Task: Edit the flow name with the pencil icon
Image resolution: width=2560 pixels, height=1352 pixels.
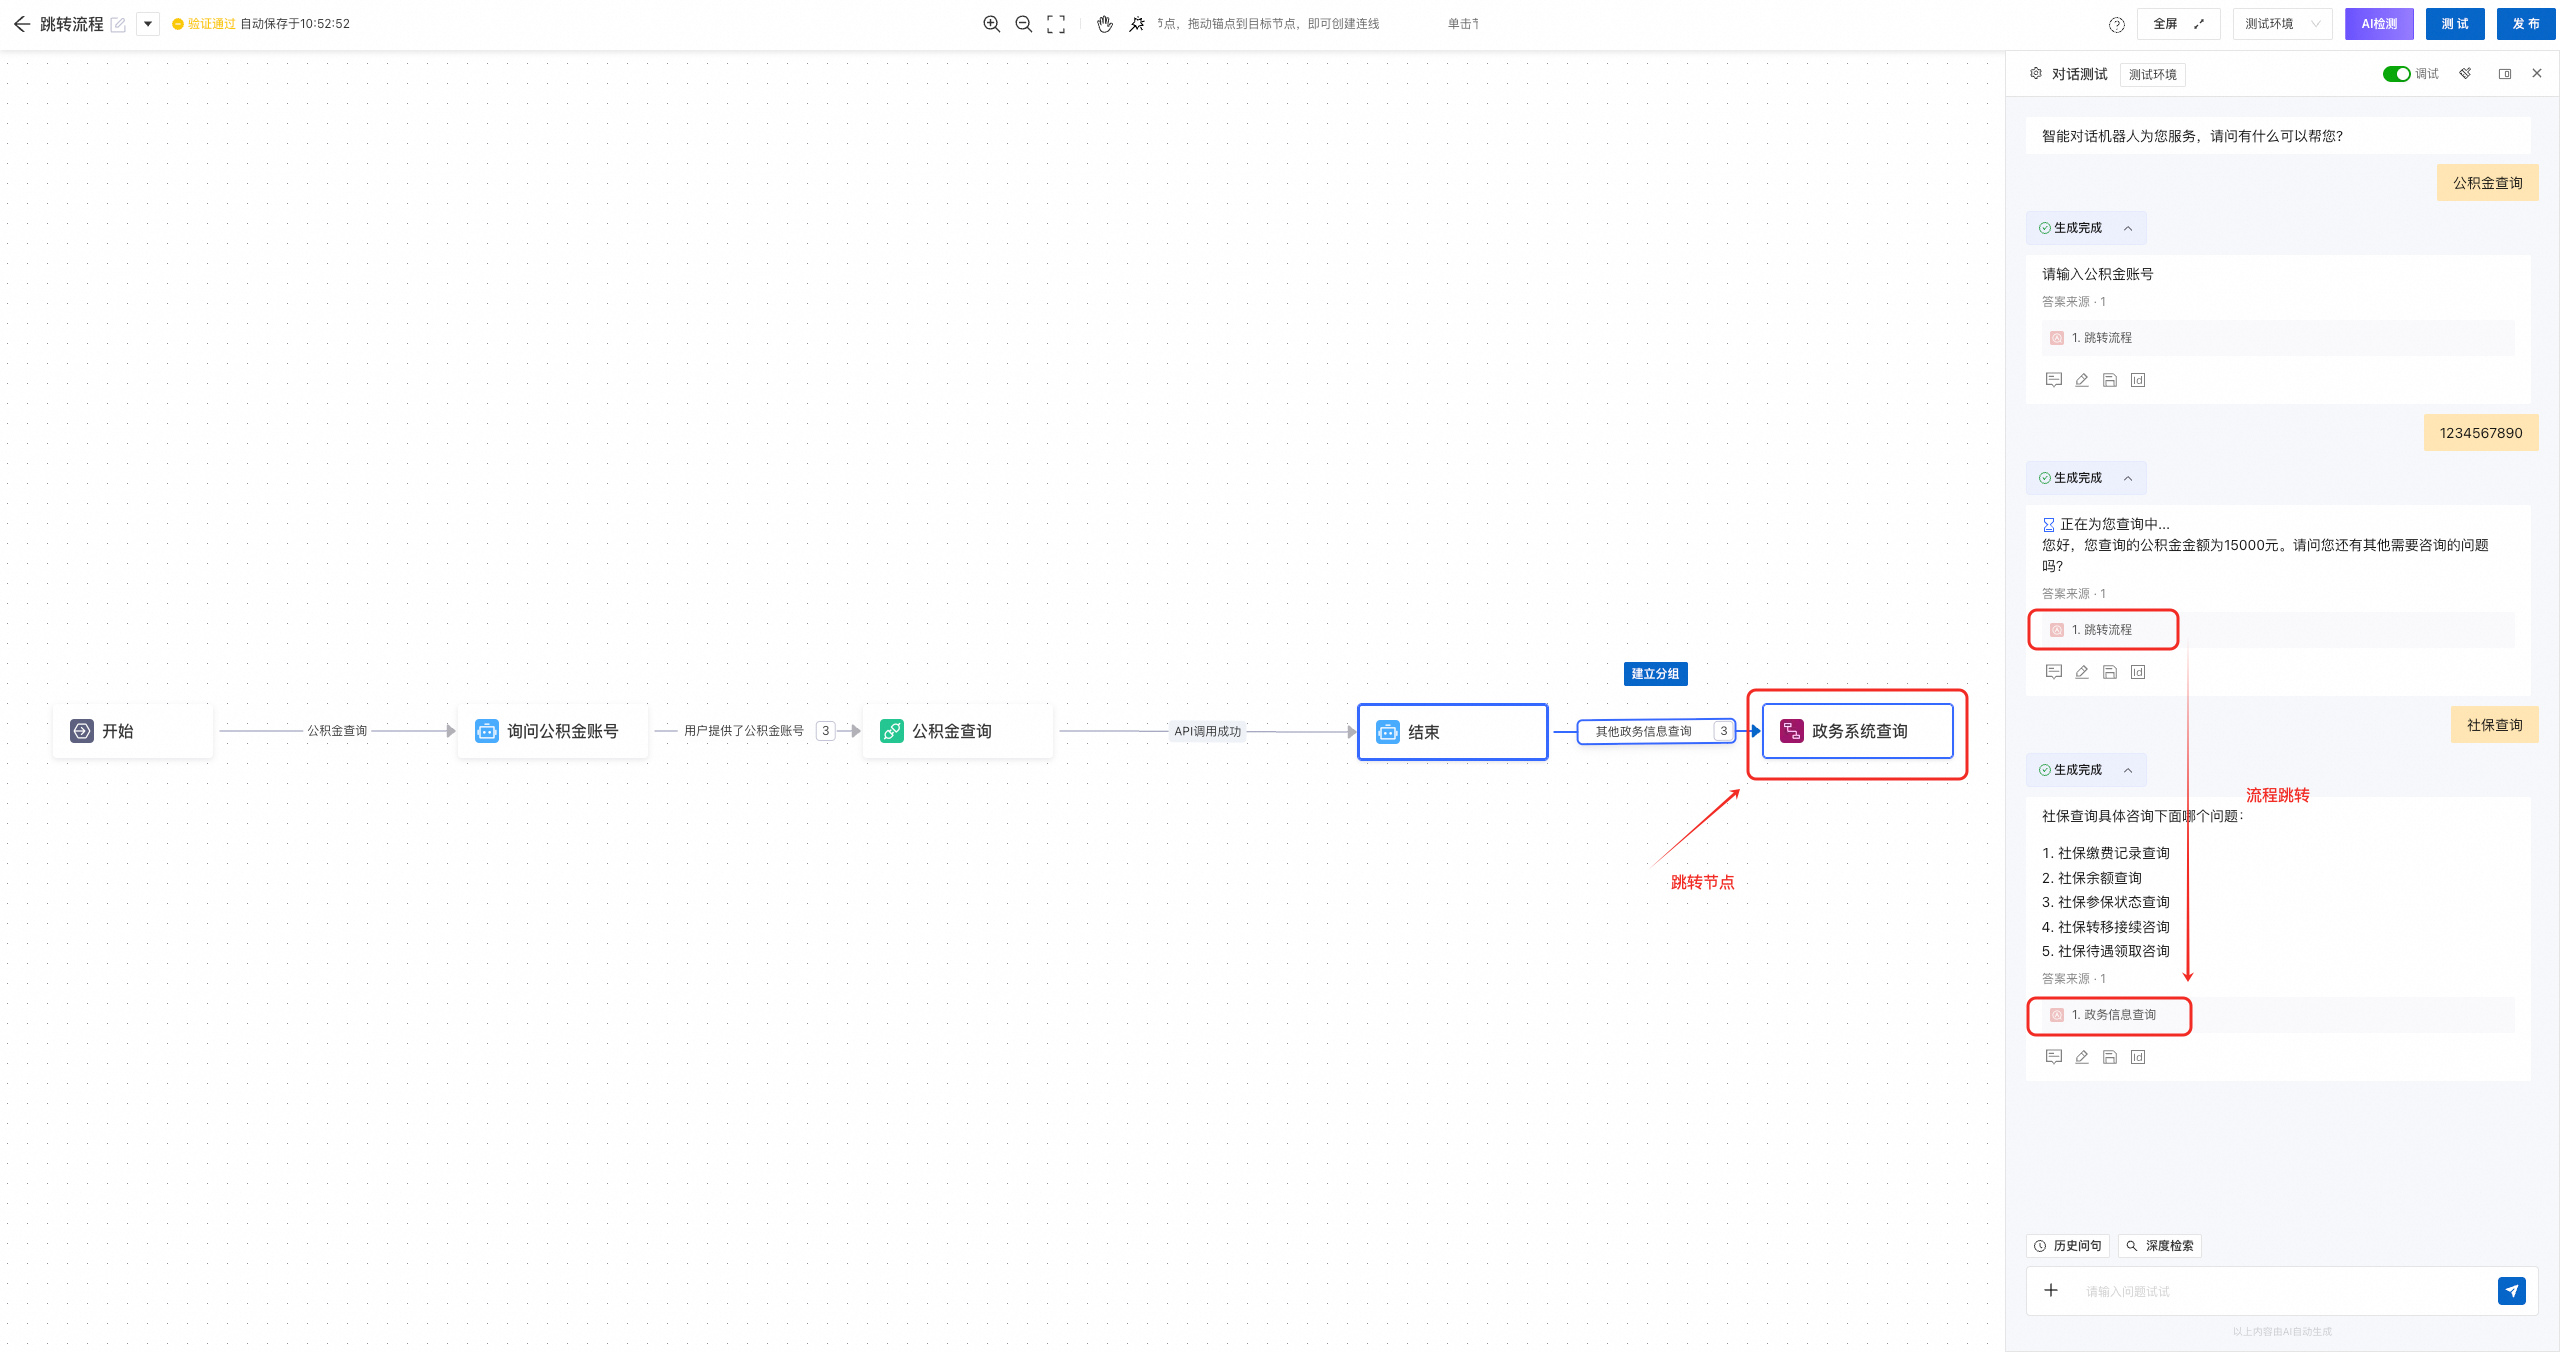Action: tap(118, 24)
